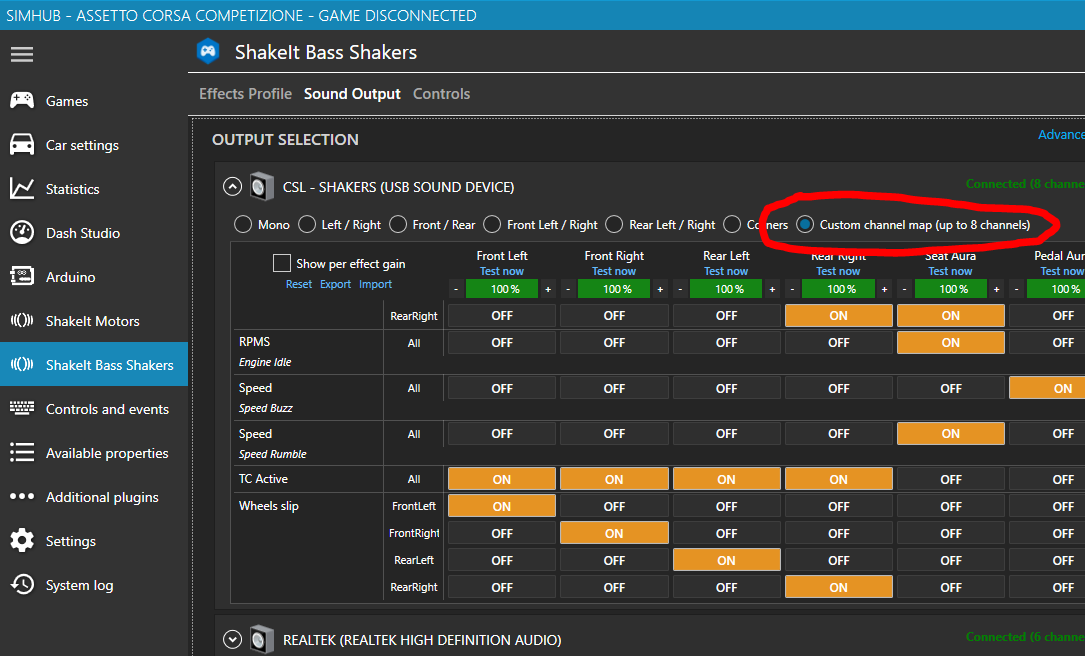Turn off TC Active on Front Left
This screenshot has width=1085, height=656.
click(502, 479)
